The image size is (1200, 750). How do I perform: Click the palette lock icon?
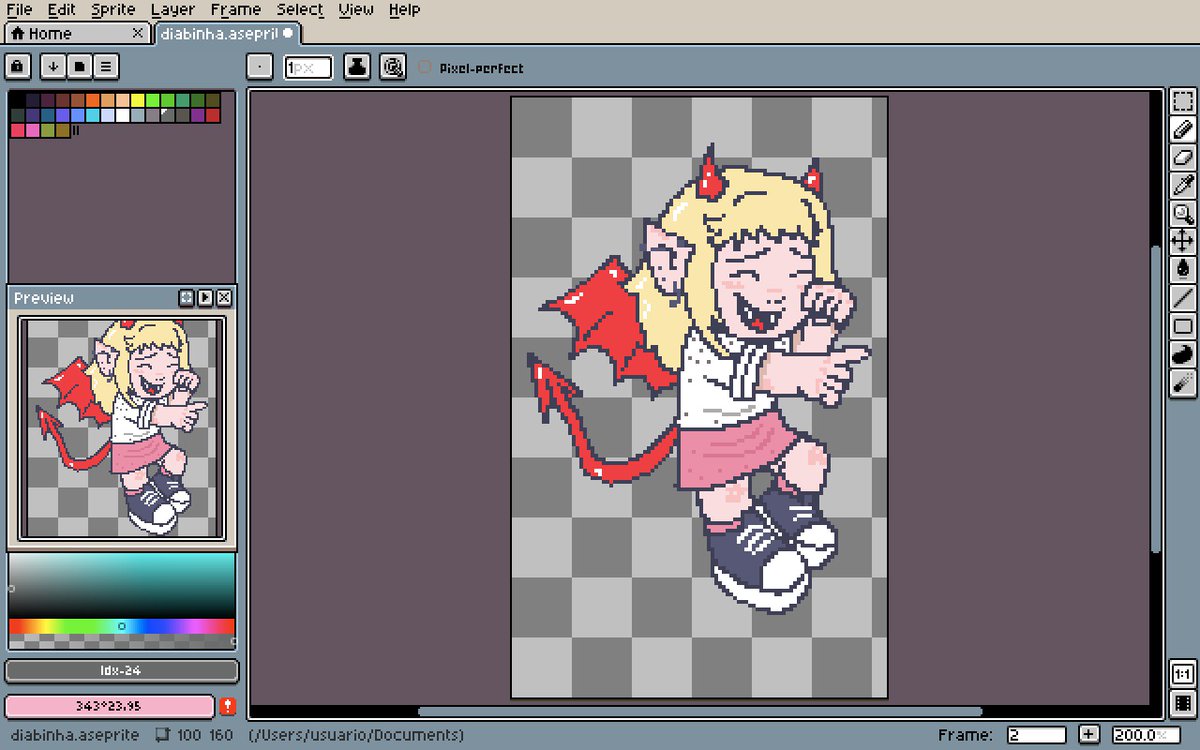click(17, 67)
